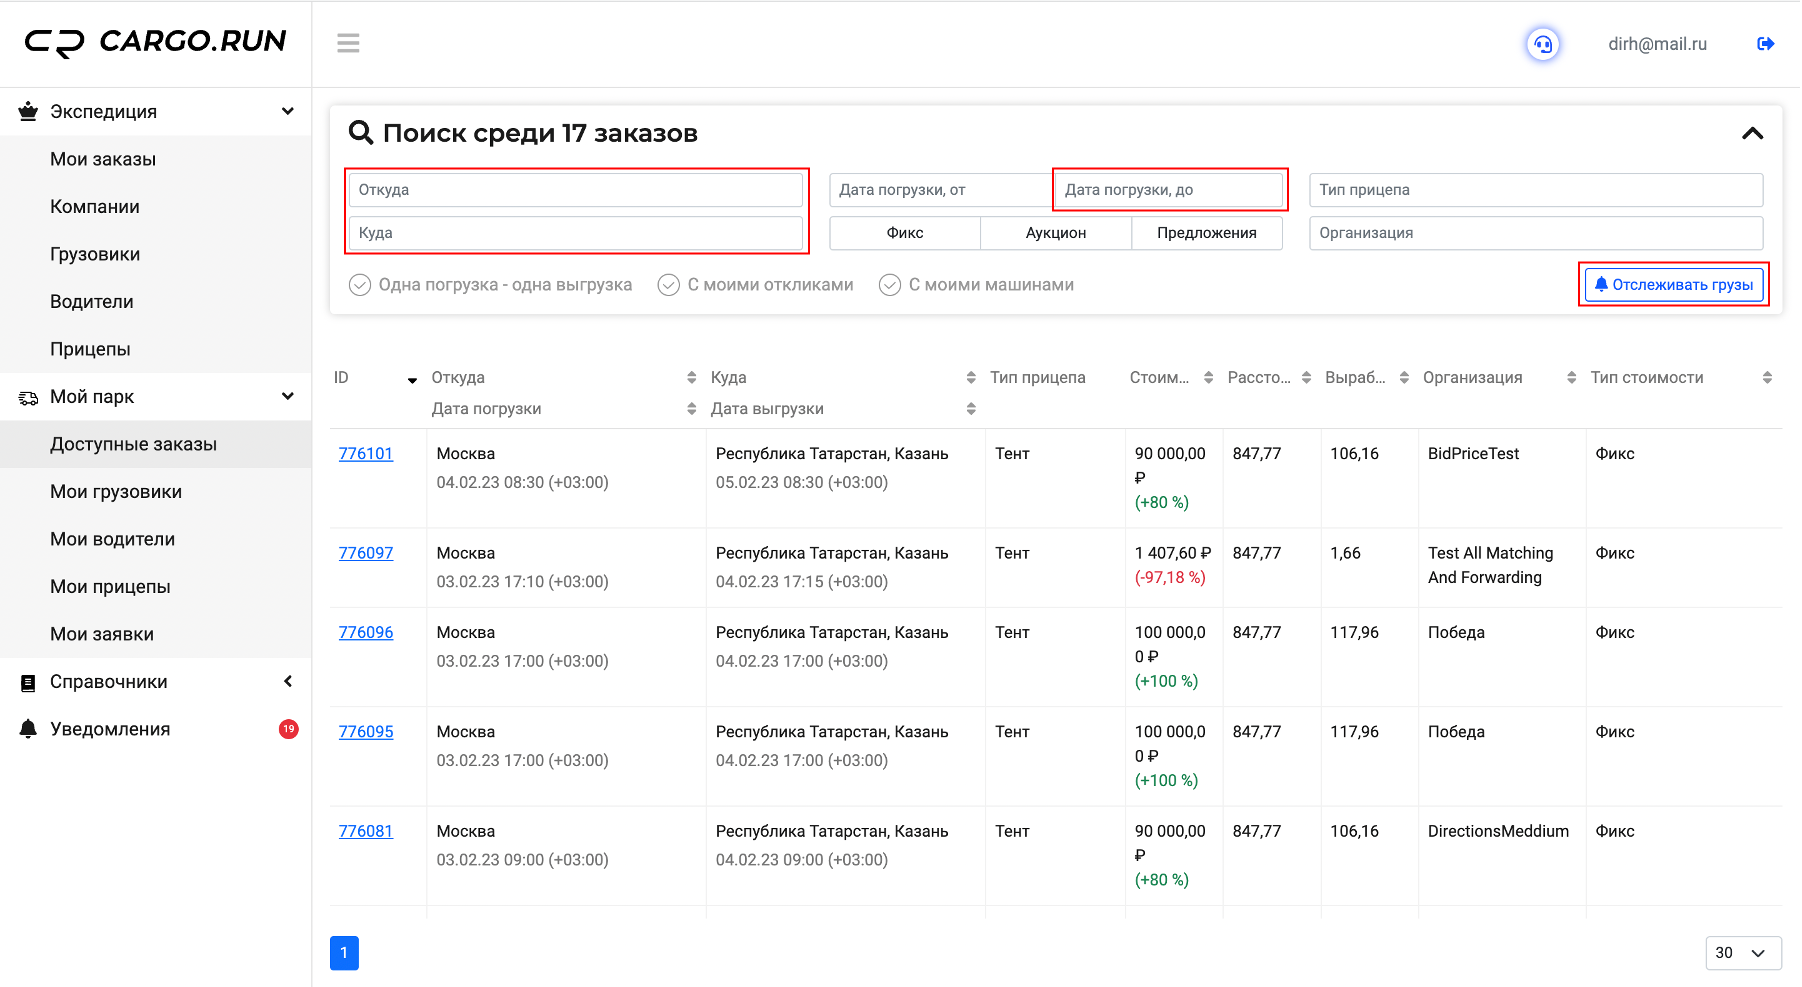Open the hamburger menu icon
This screenshot has height=987, width=1802.
click(348, 43)
